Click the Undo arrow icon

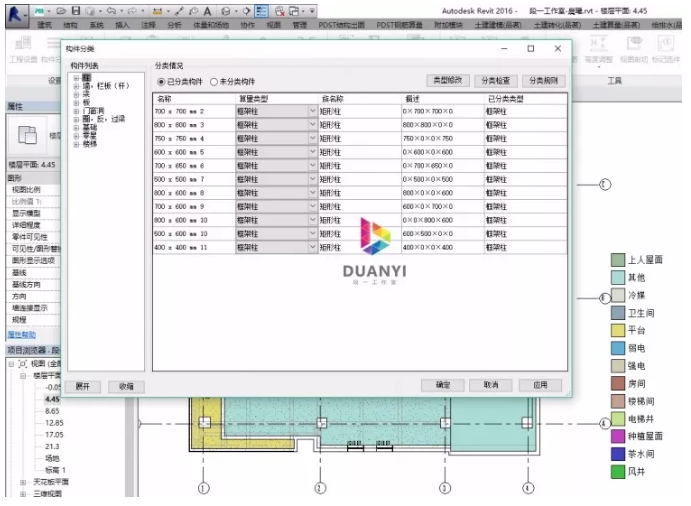click(111, 11)
